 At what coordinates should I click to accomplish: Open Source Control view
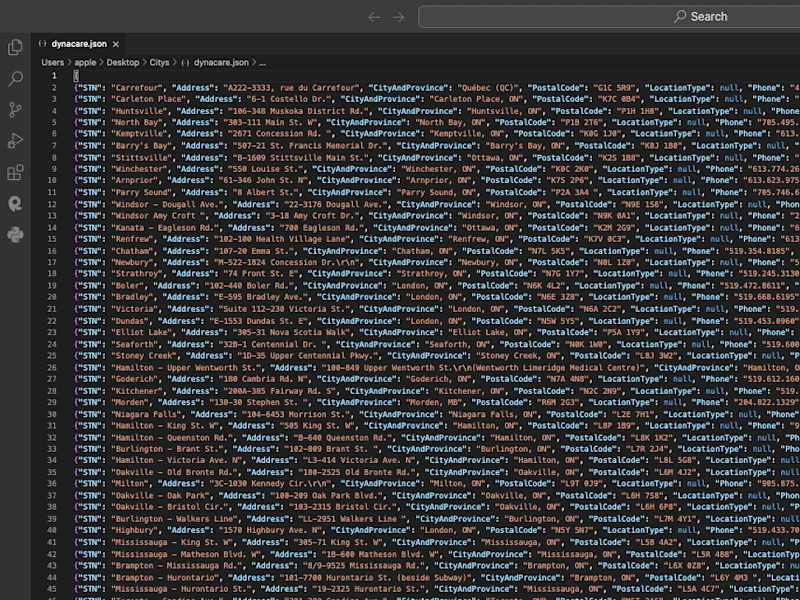tap(15, 110)
